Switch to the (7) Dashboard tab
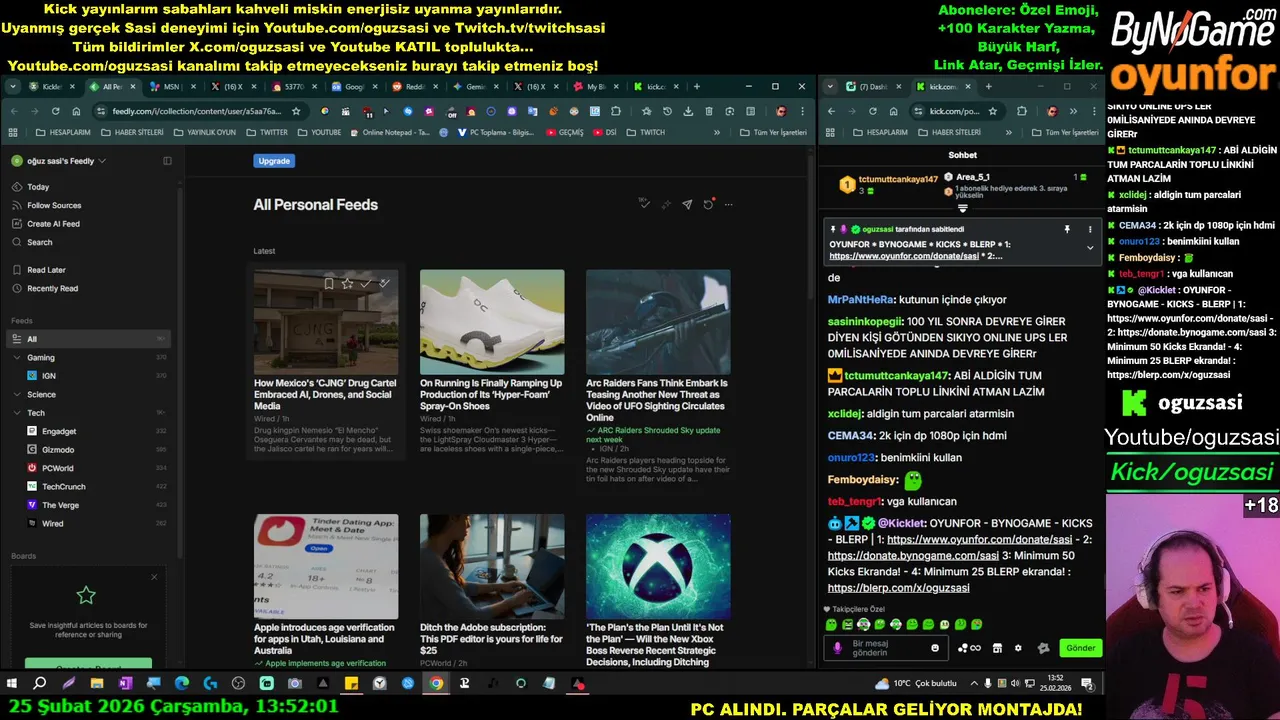This screenshot has height=720, width=1280. (873, 87)
